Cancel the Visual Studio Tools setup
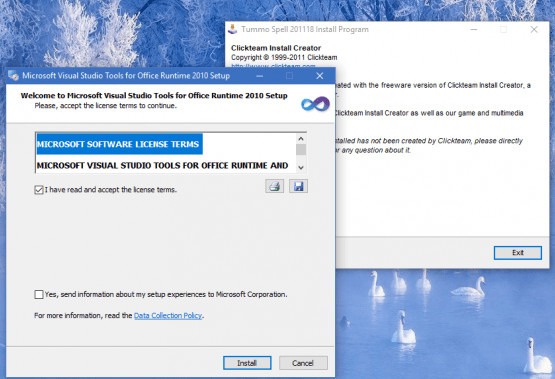555x379 pixels. (303, 363)
